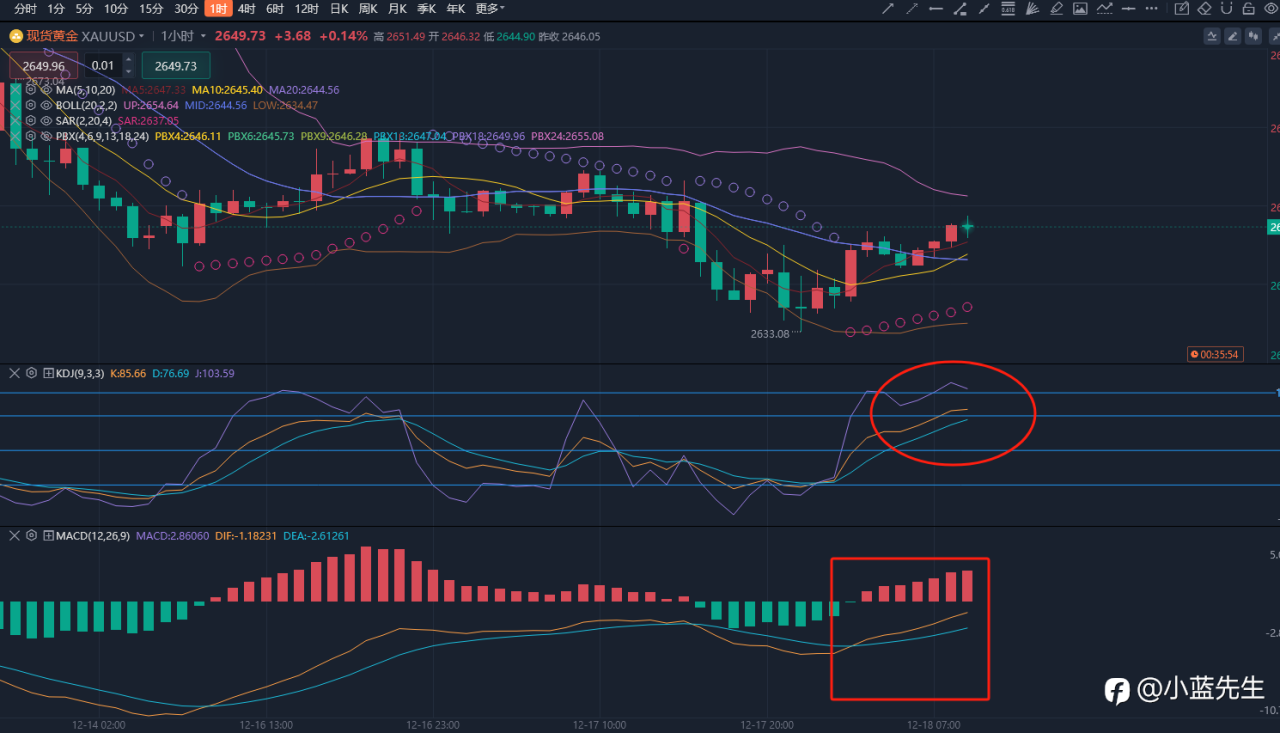Remove the MA(5,10,20) indicator

pyautogui.click(x=15, y=89)
